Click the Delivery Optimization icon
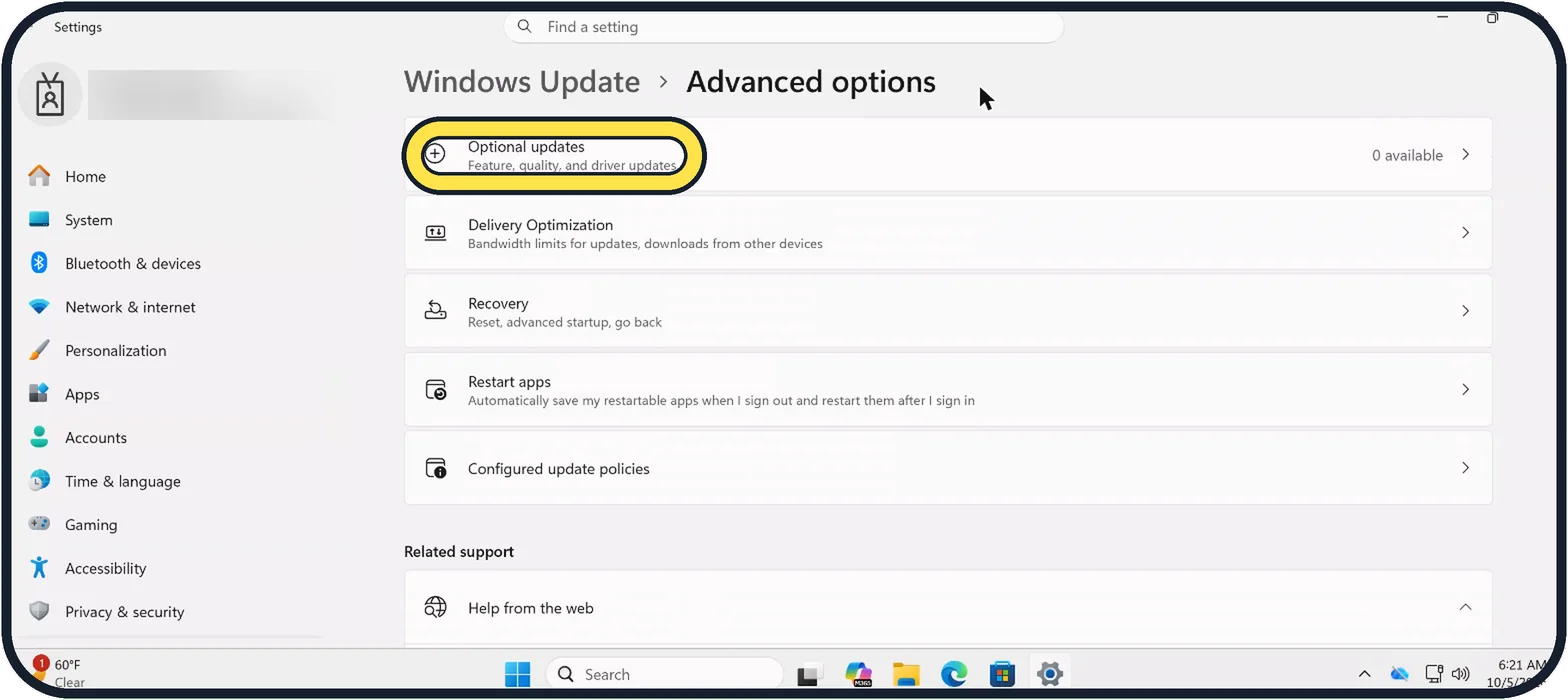1568x700 pixels. (435, 233)
